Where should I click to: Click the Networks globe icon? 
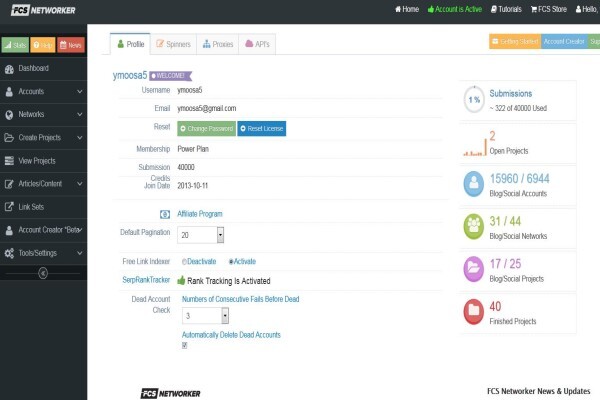pyautogui.click(x=9, y=115)
